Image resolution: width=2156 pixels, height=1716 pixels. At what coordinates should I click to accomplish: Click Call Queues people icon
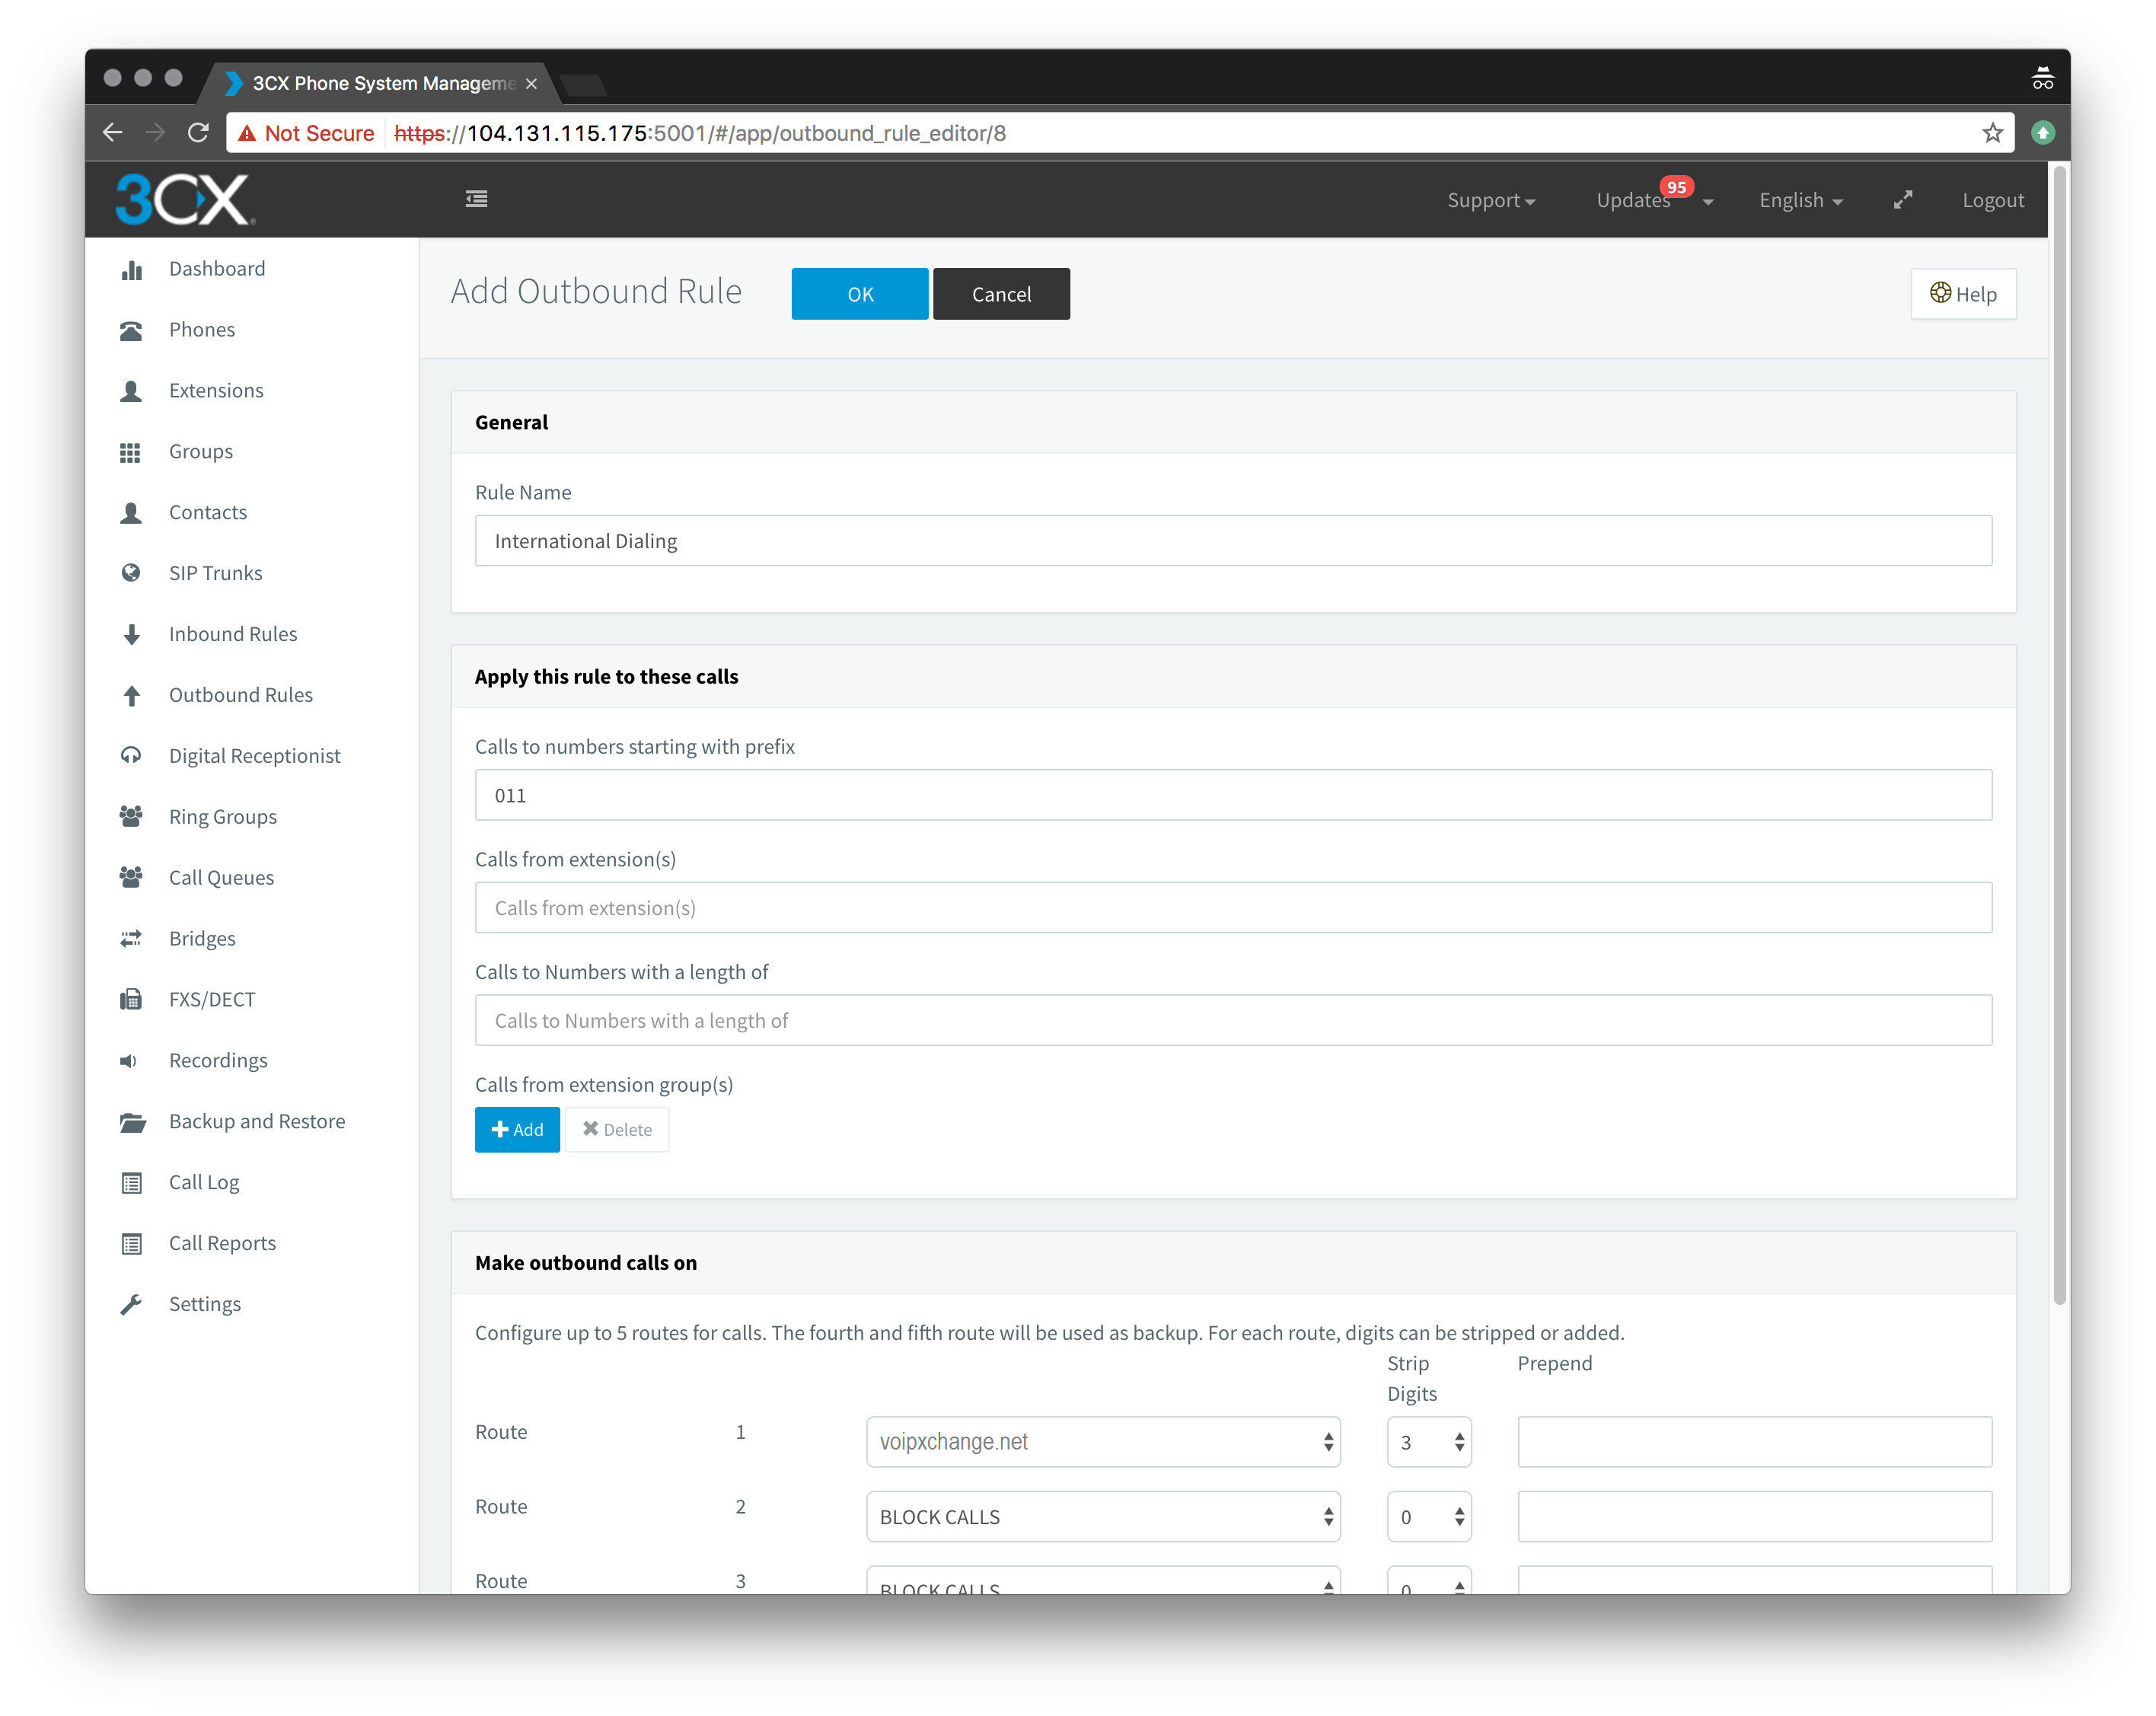(131, 878)
